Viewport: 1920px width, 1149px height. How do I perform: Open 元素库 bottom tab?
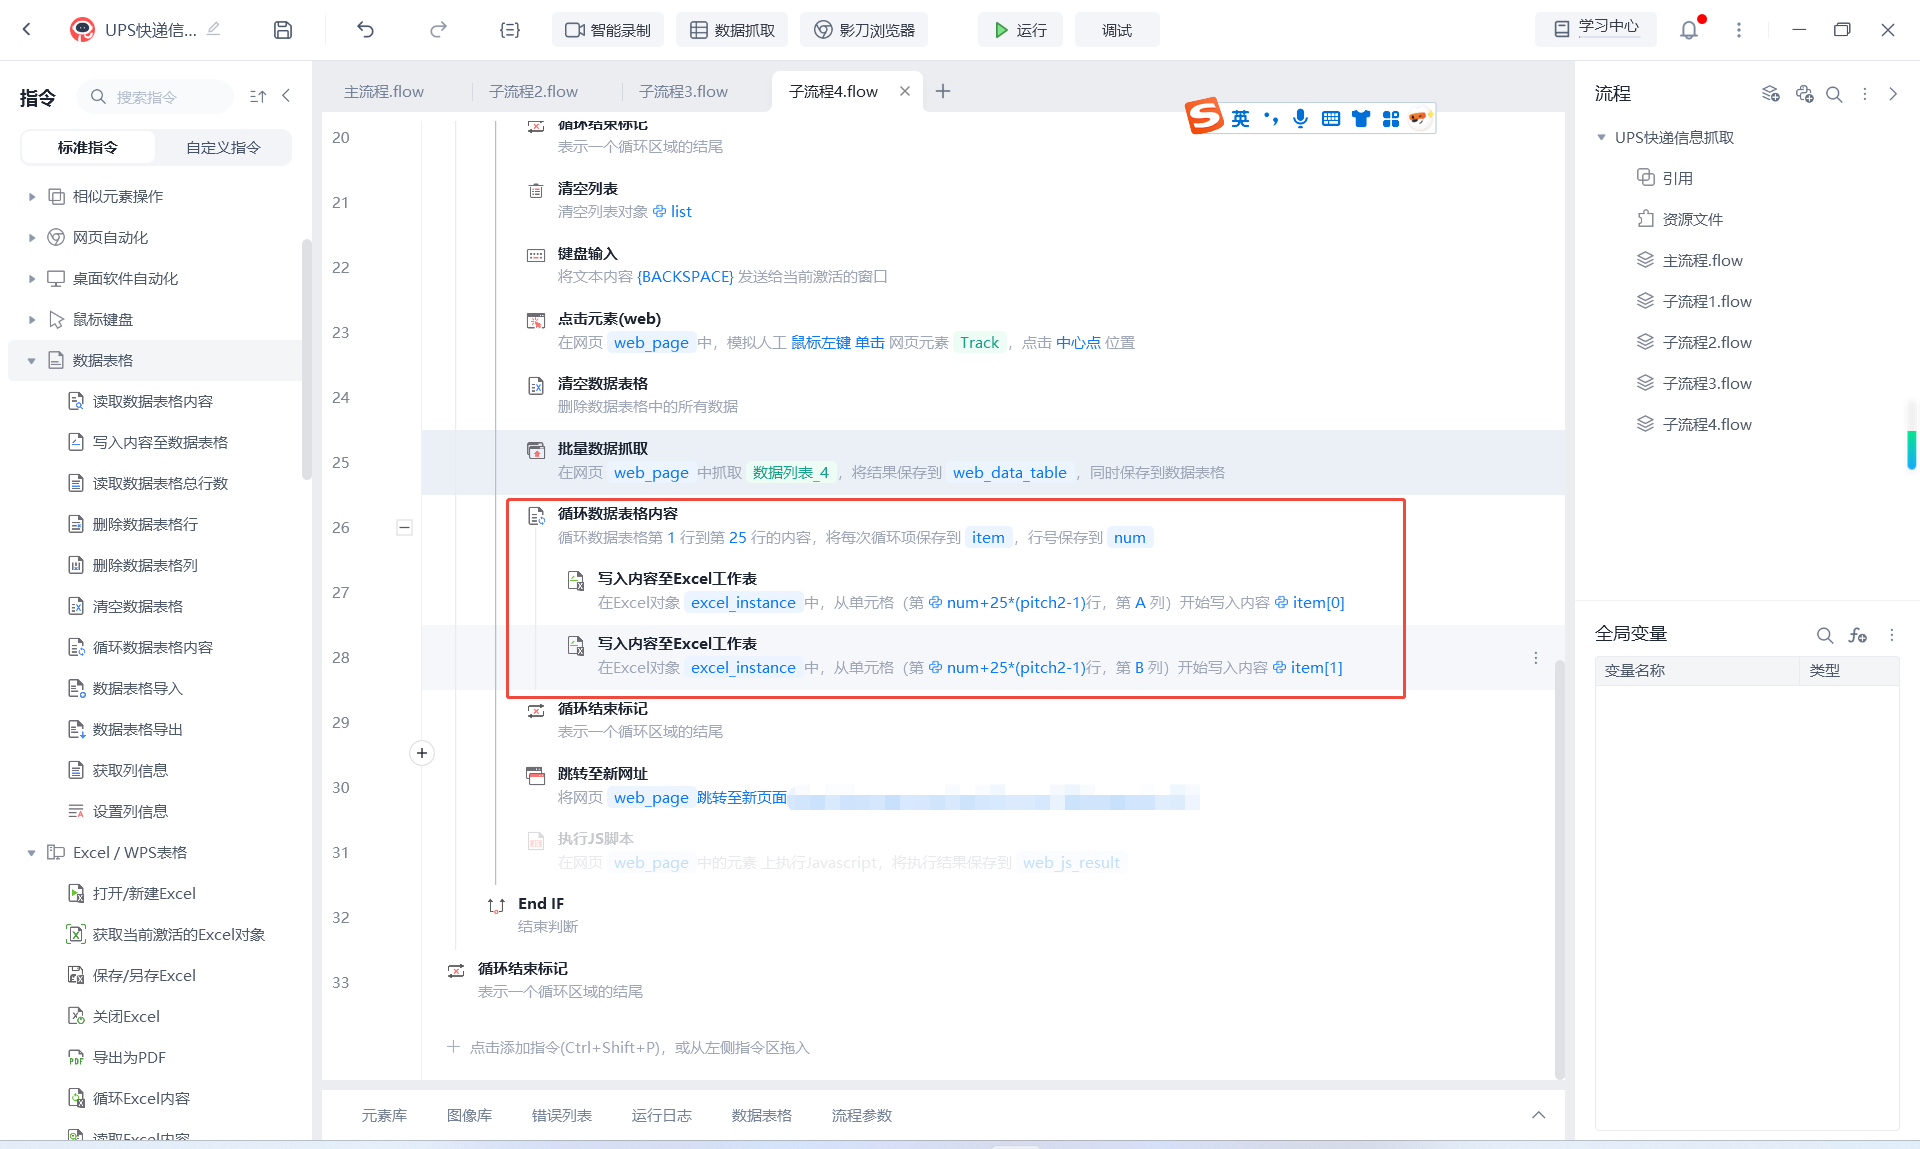click(x=384, y=1115)
